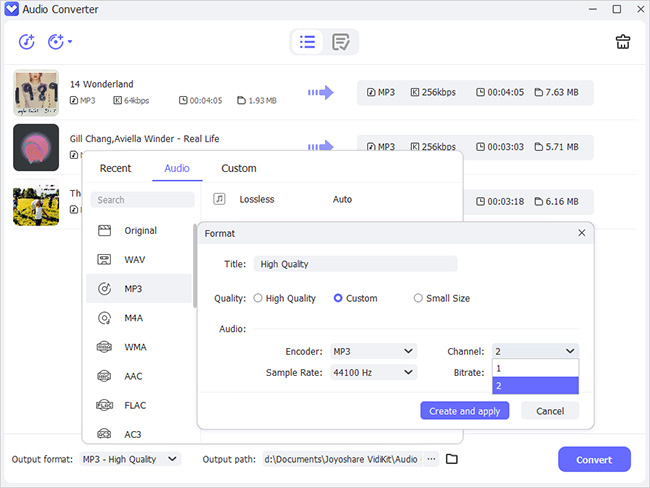Click the Title text field
The width and height of the screenshot is (650, 488).
click(355, 264)
